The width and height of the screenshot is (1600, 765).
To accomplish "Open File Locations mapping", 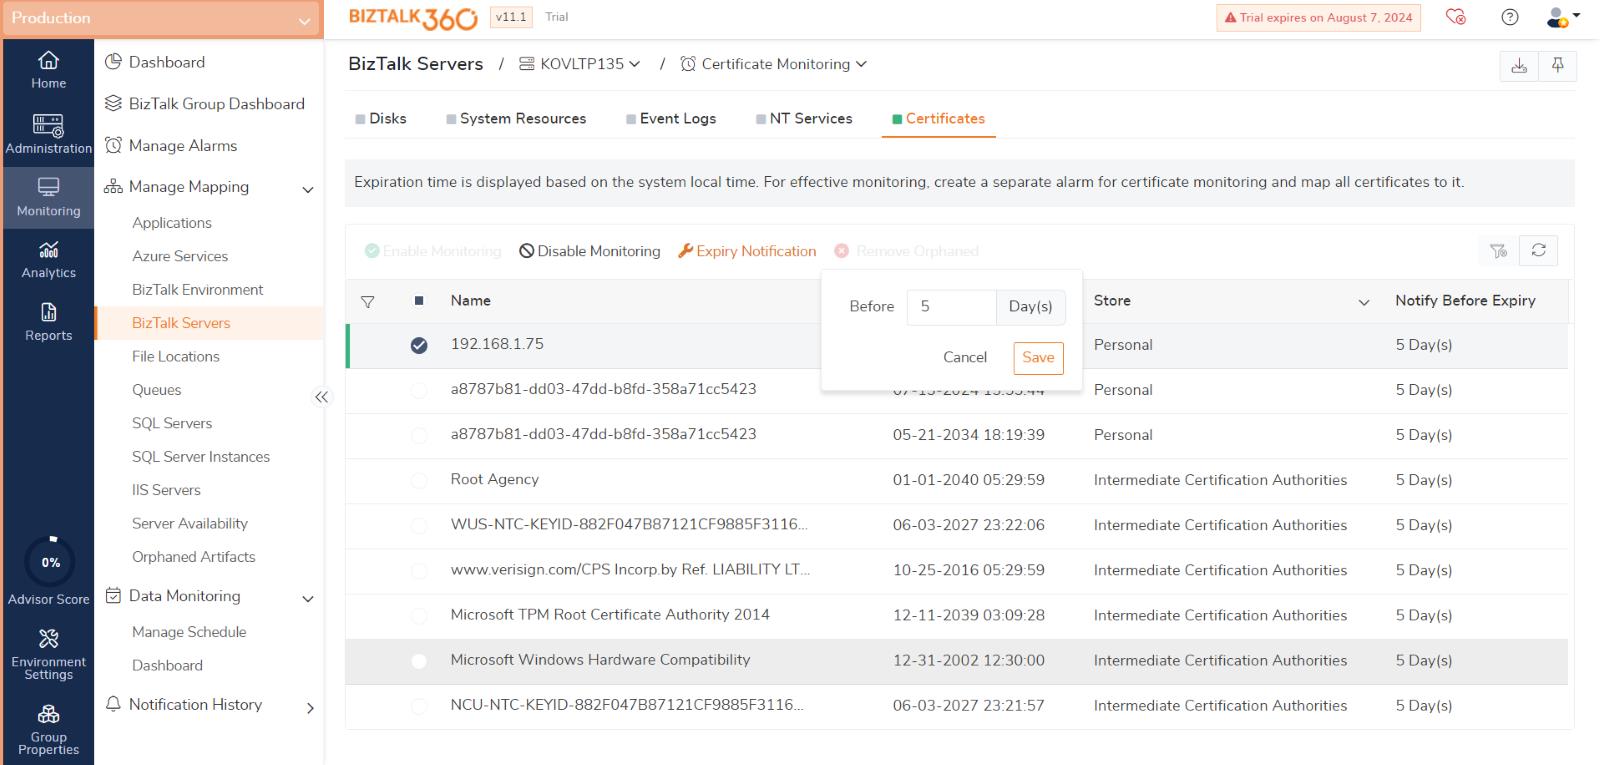I will coord(176,357).
